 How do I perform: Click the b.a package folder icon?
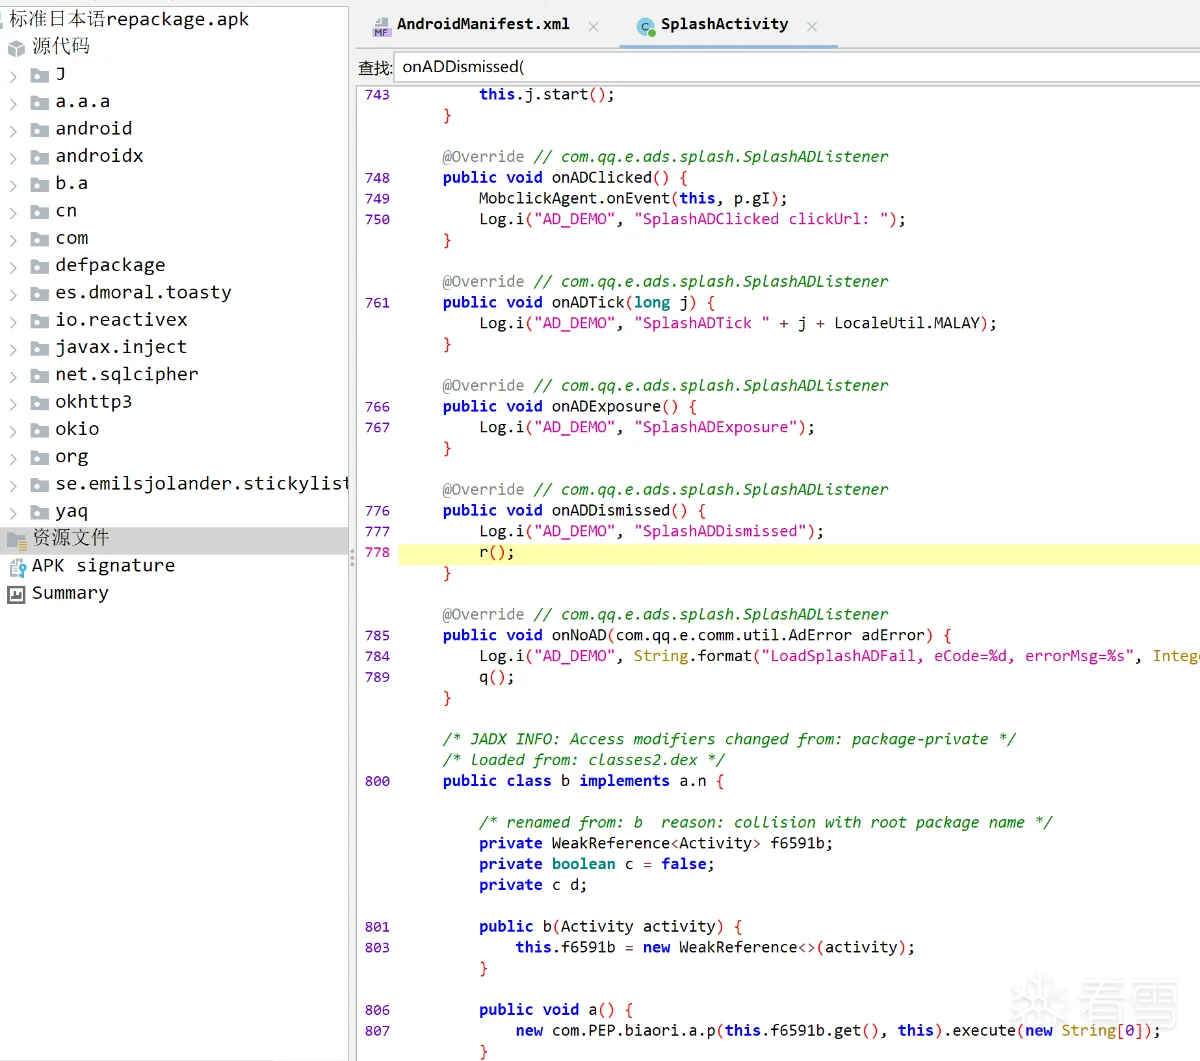pos(40,184)
